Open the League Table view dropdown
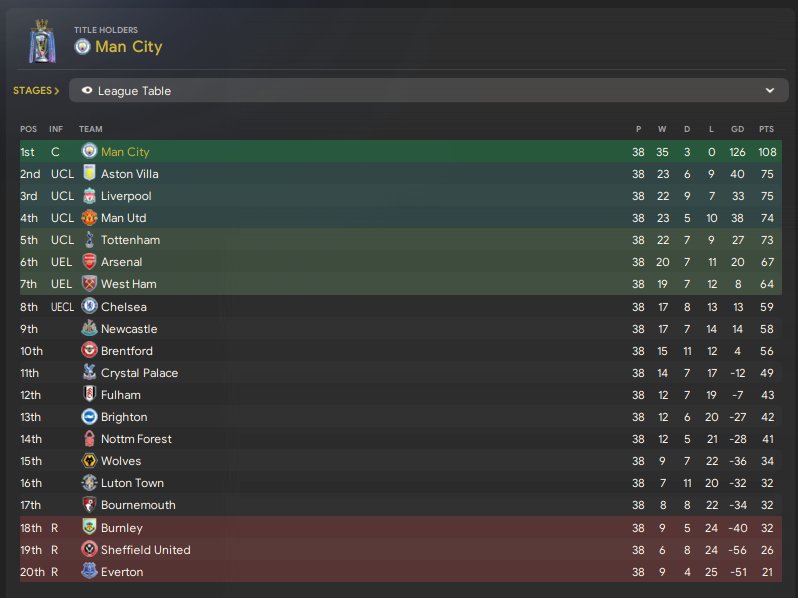 click(x=425, y=91)
